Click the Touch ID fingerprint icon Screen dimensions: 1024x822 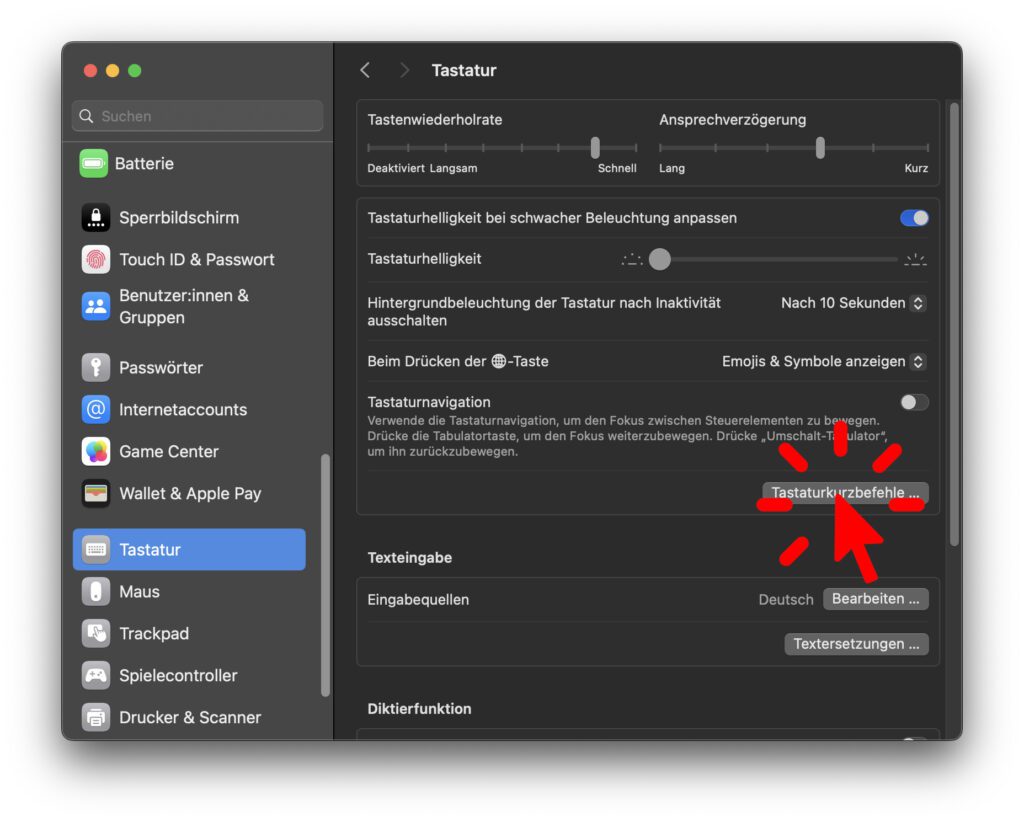pyautogui.click(x=96, y=259)
